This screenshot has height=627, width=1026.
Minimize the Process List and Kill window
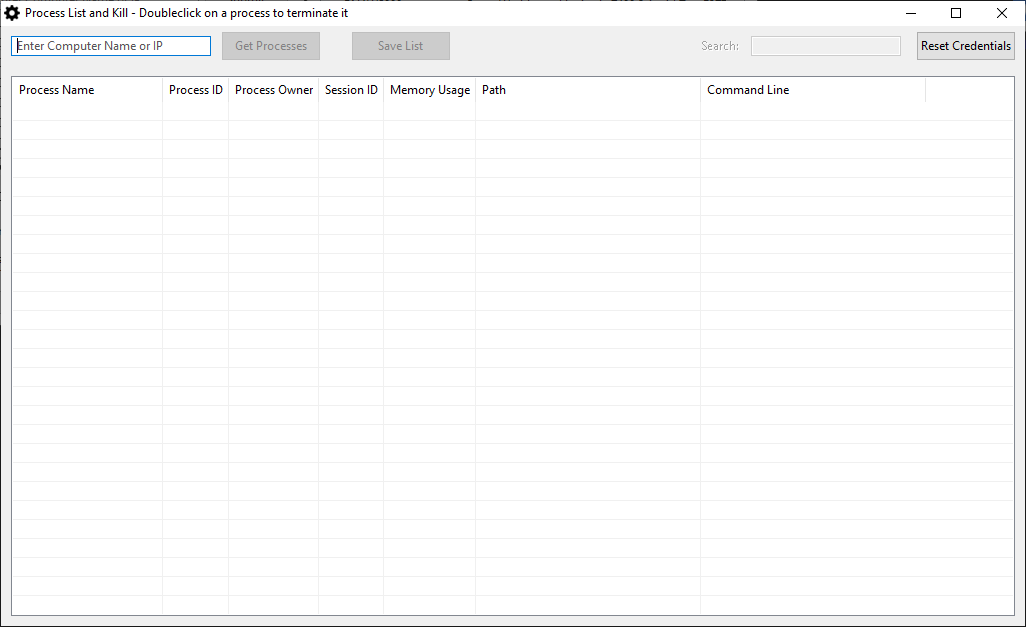tap(910, 13)
